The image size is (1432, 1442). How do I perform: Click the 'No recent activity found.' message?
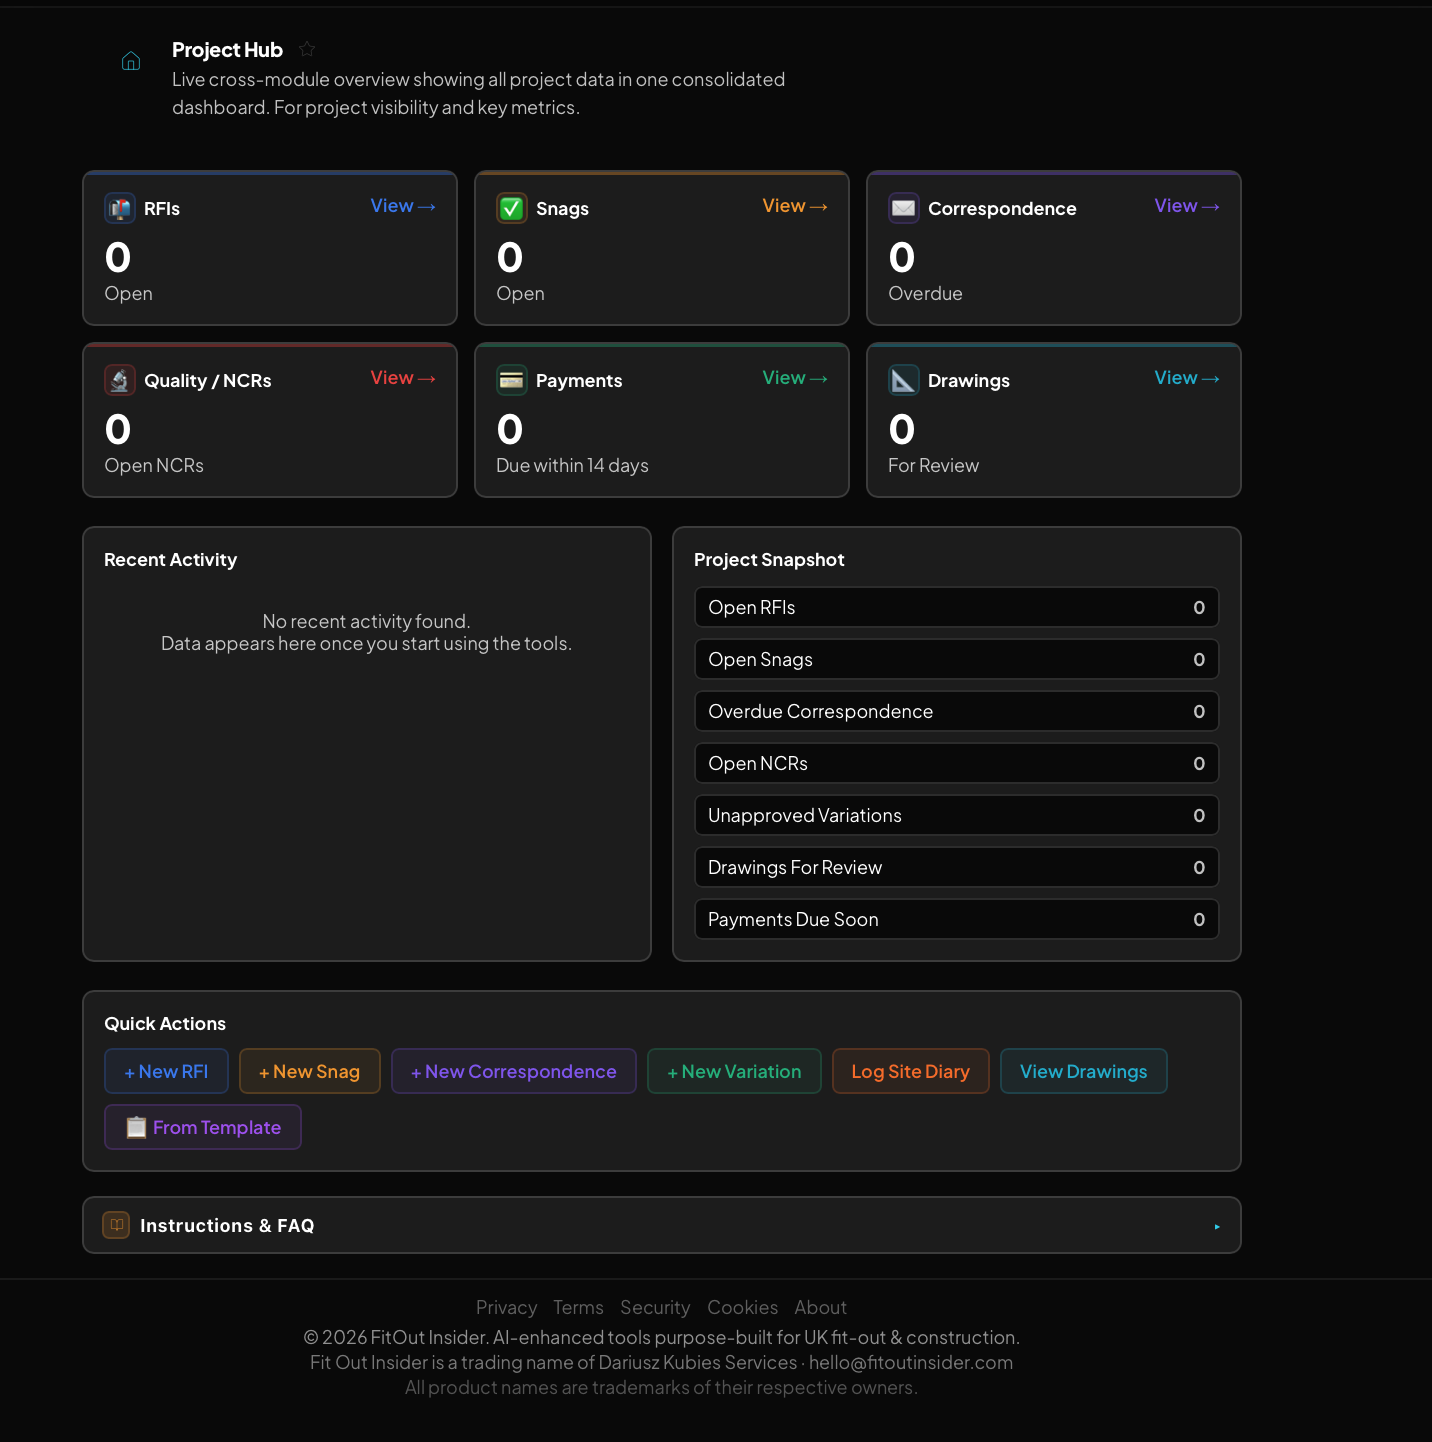pyautogui.click(x=366, y=621)
